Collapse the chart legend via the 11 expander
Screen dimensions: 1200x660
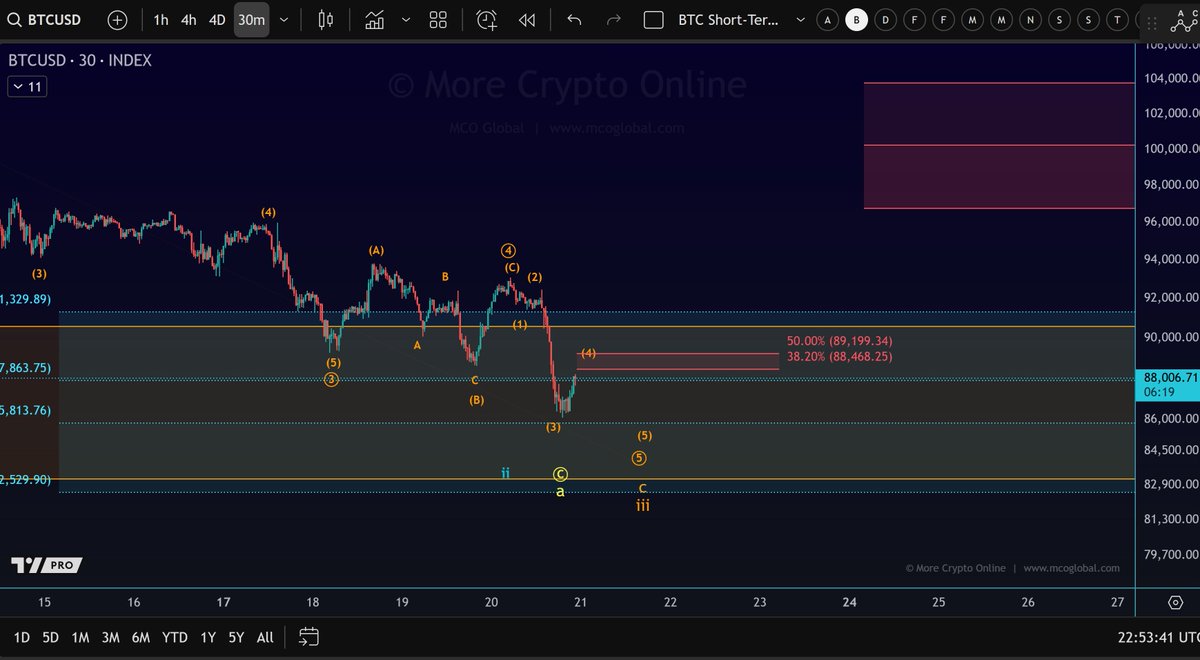[27, 86]
